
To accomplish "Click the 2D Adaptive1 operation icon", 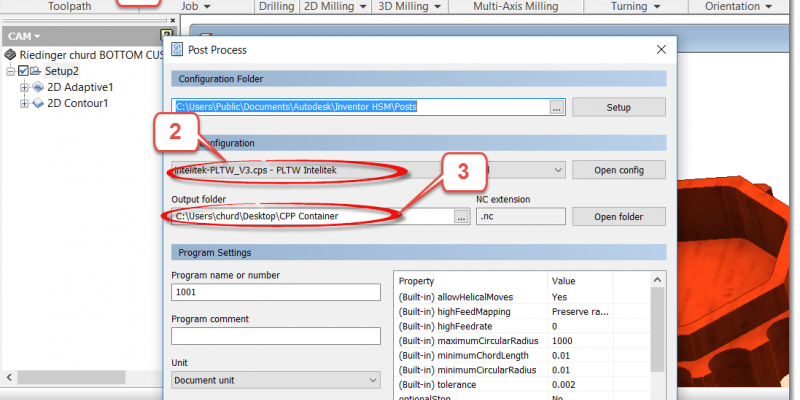I will [39, 87].
